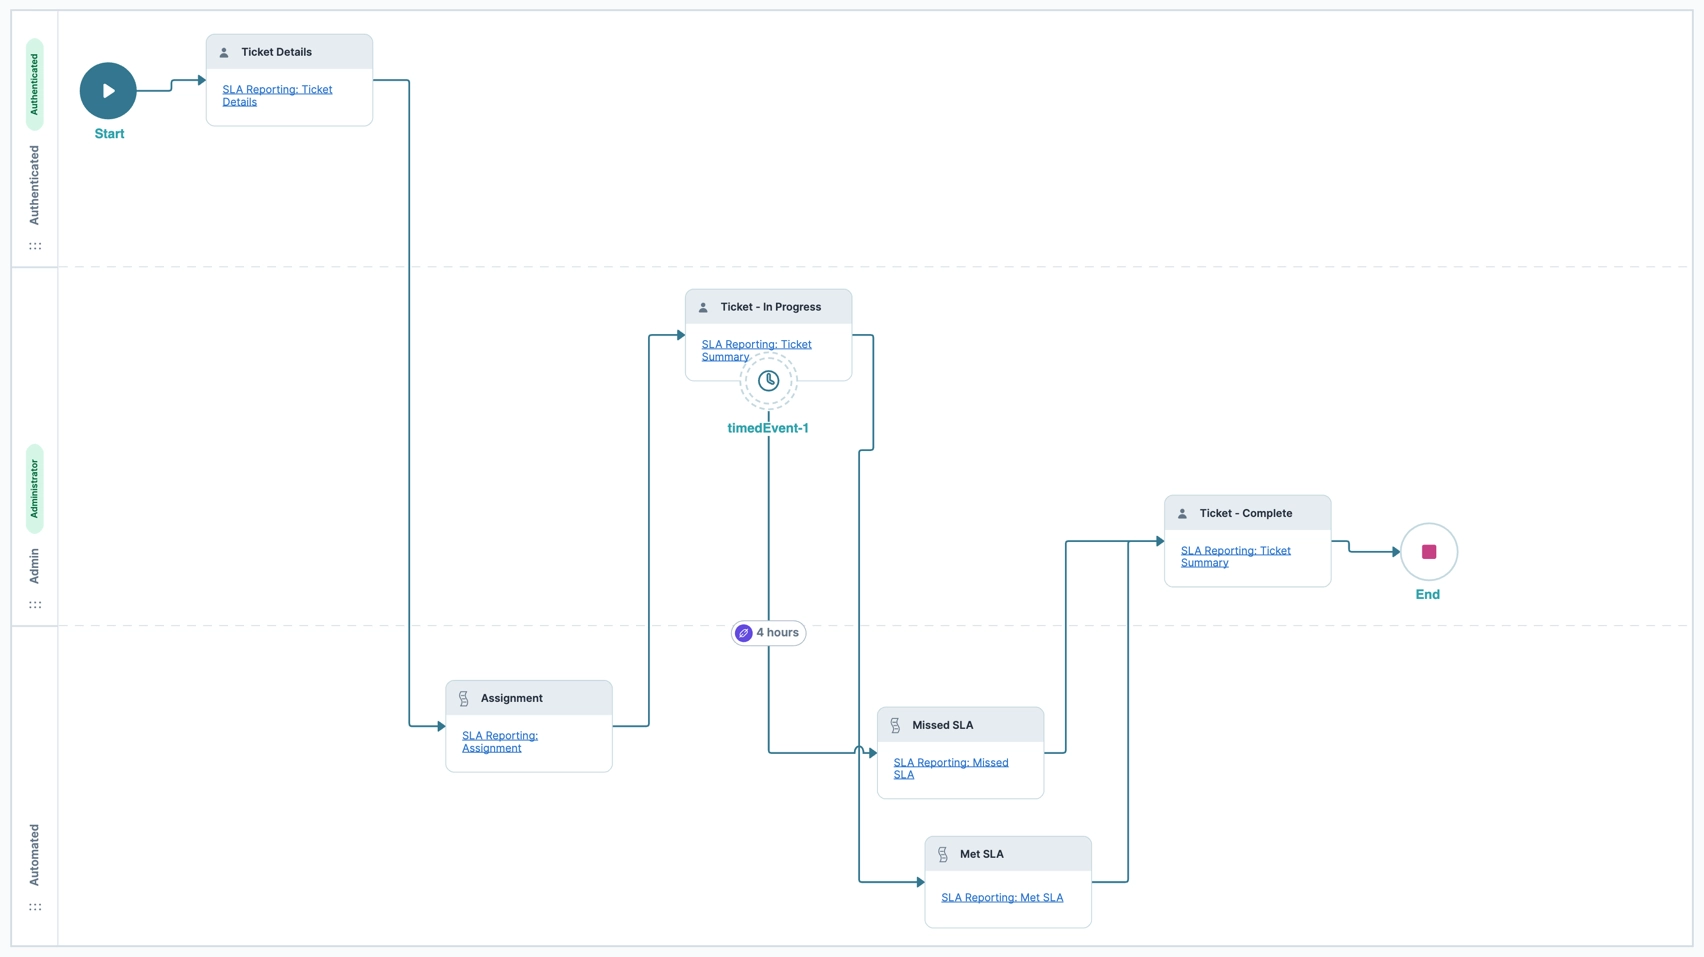Click the script icon on Met SLA node

point(943,854)
